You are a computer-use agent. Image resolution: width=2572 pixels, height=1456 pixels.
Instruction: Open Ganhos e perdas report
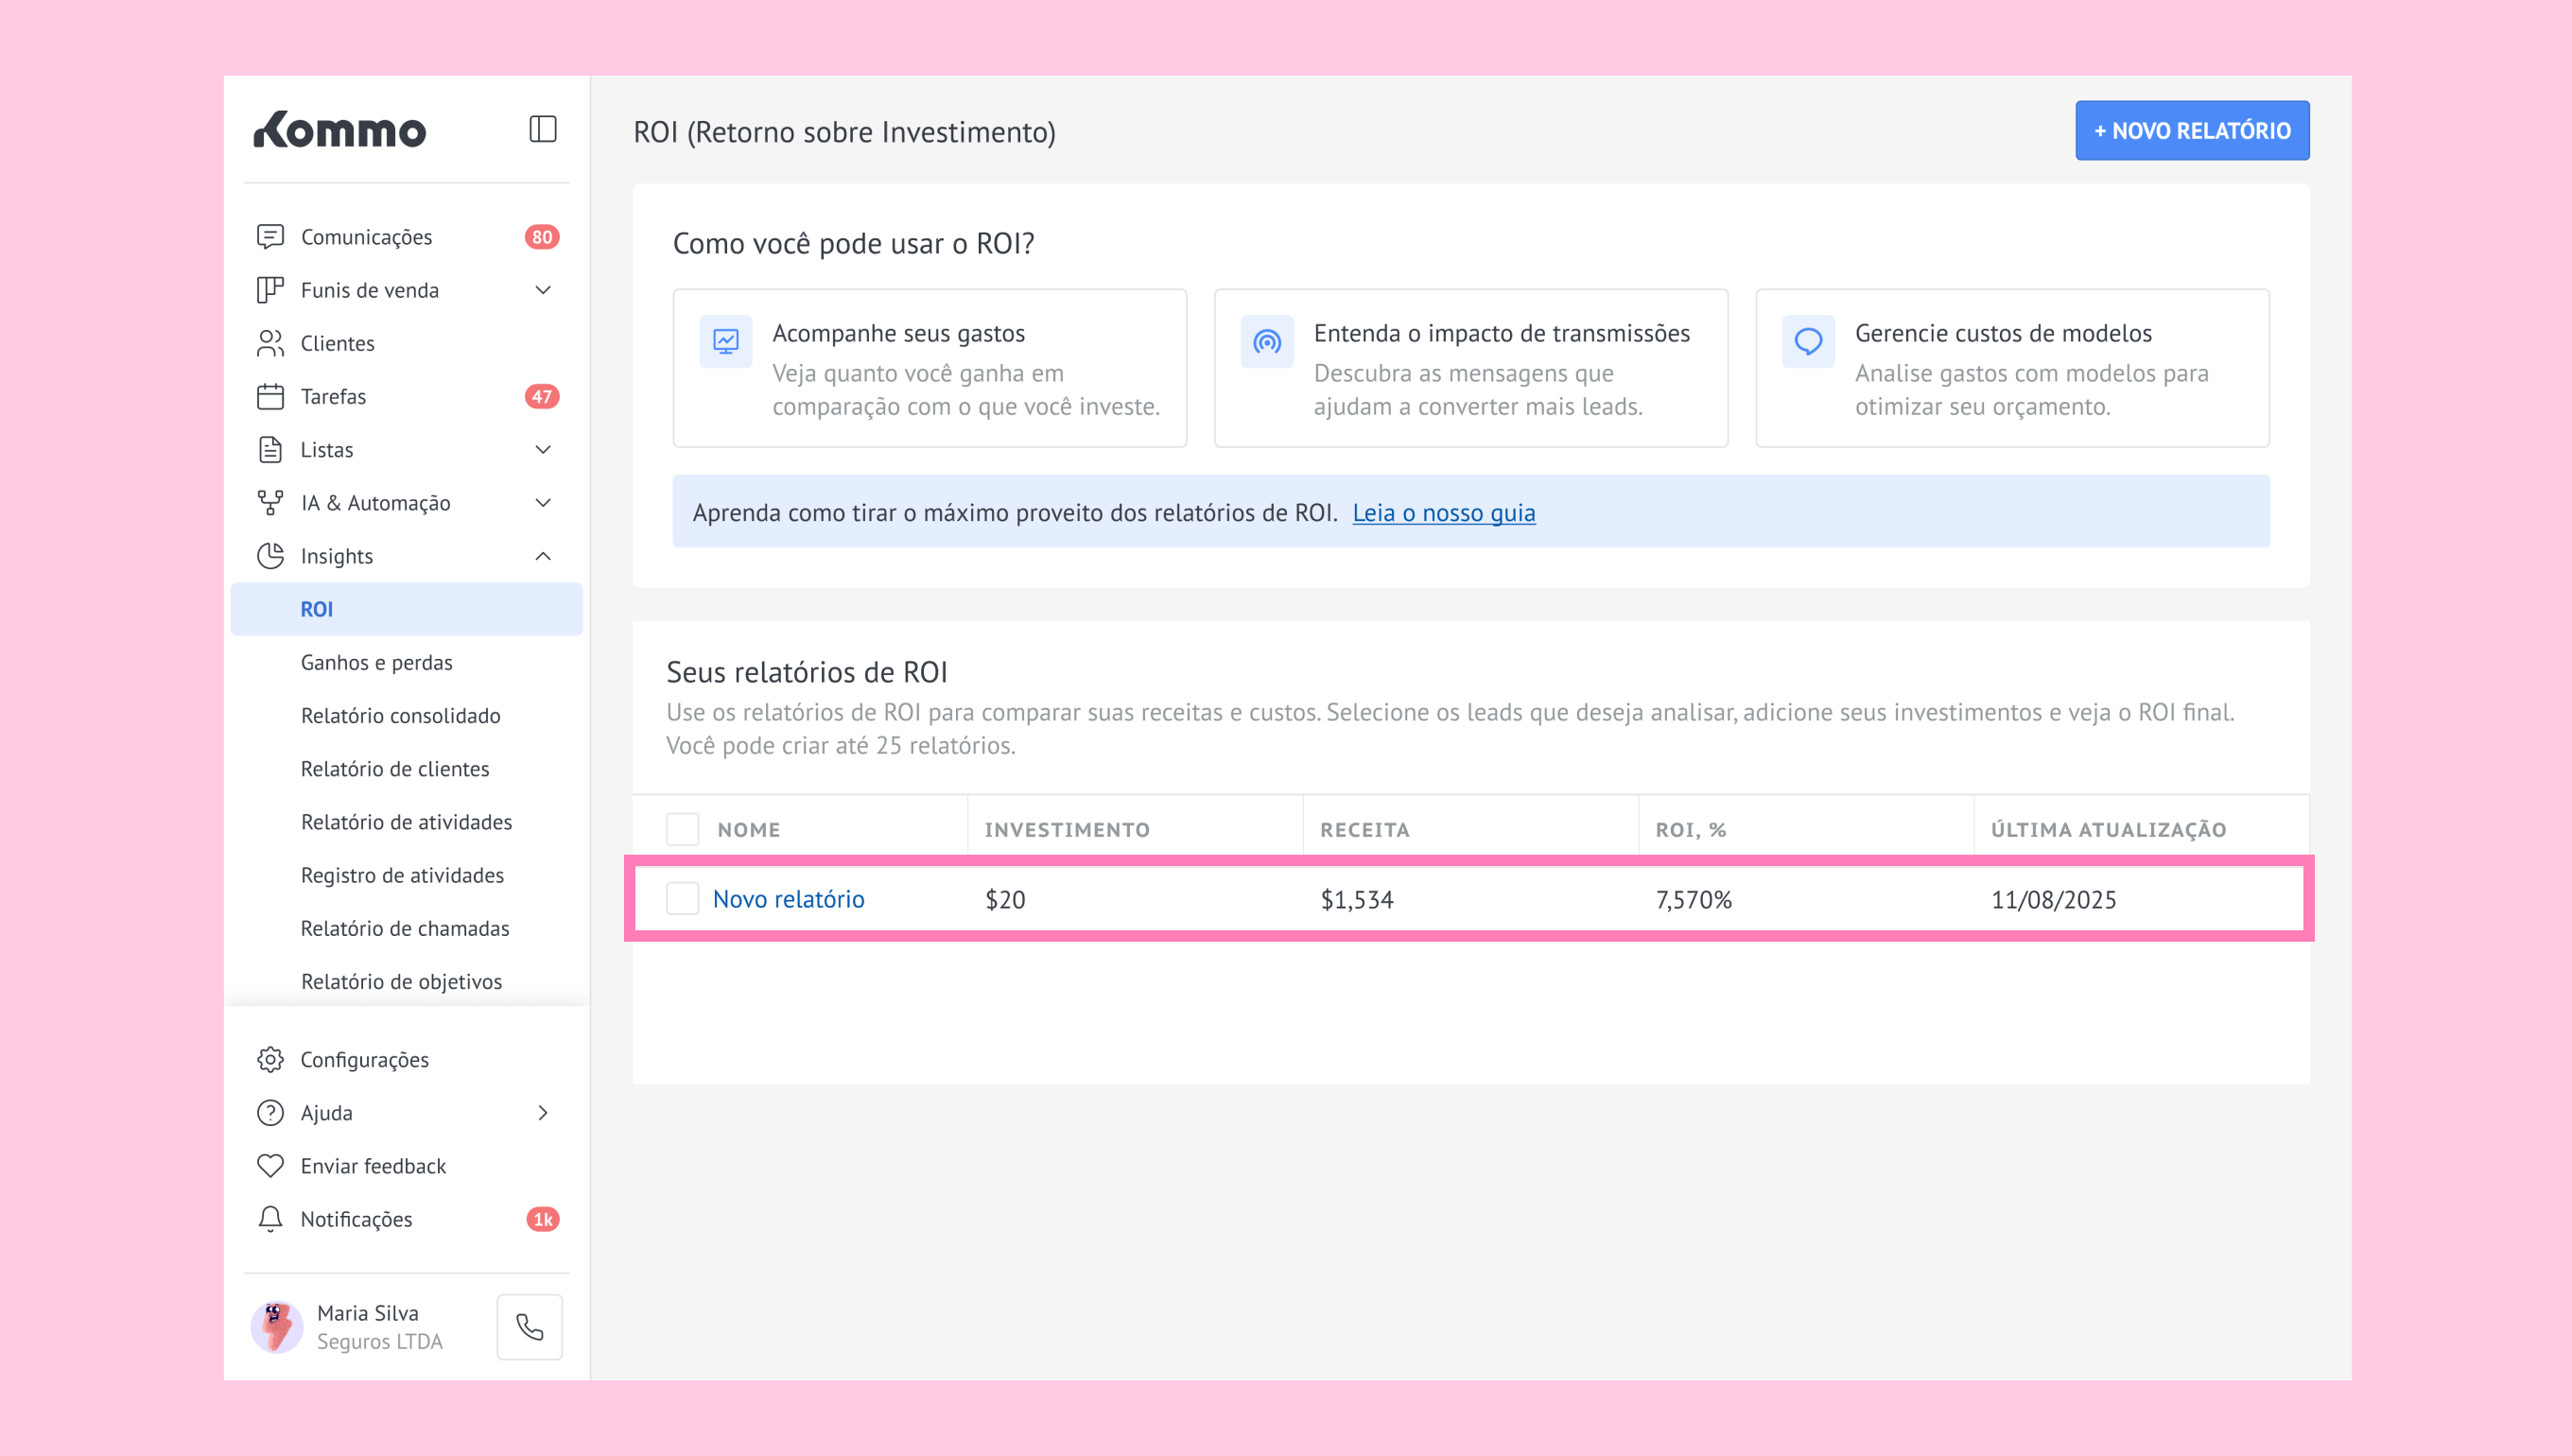(x=376, y=662)
